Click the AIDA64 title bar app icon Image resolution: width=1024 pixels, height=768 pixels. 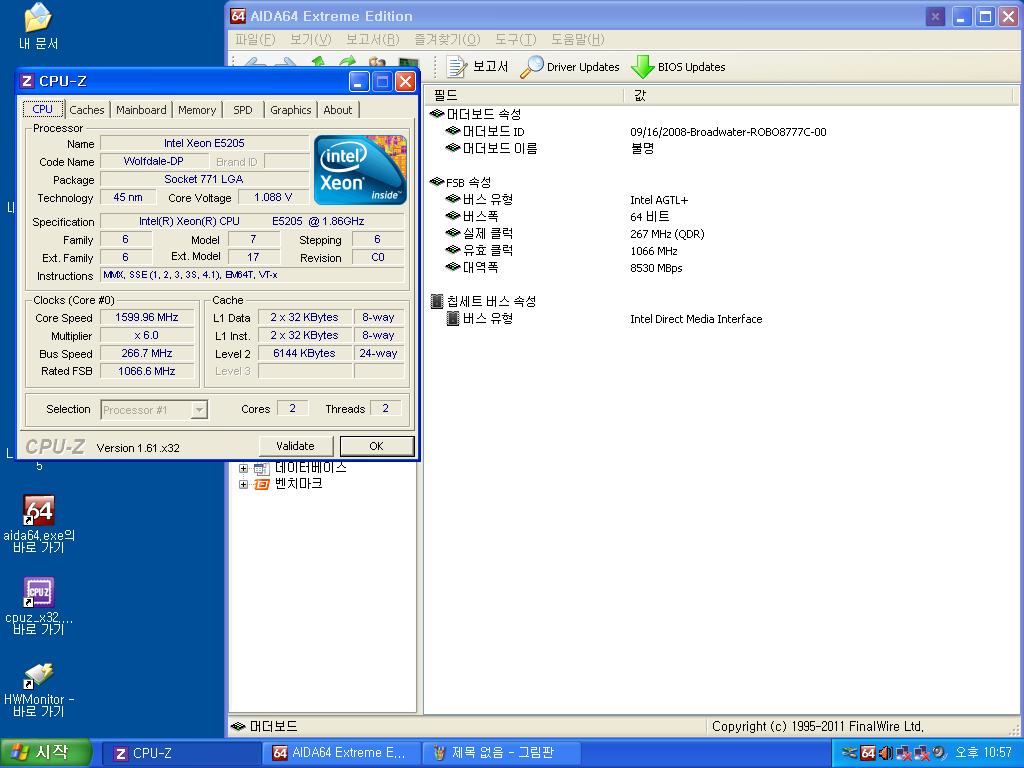click(x=238, y=16)
